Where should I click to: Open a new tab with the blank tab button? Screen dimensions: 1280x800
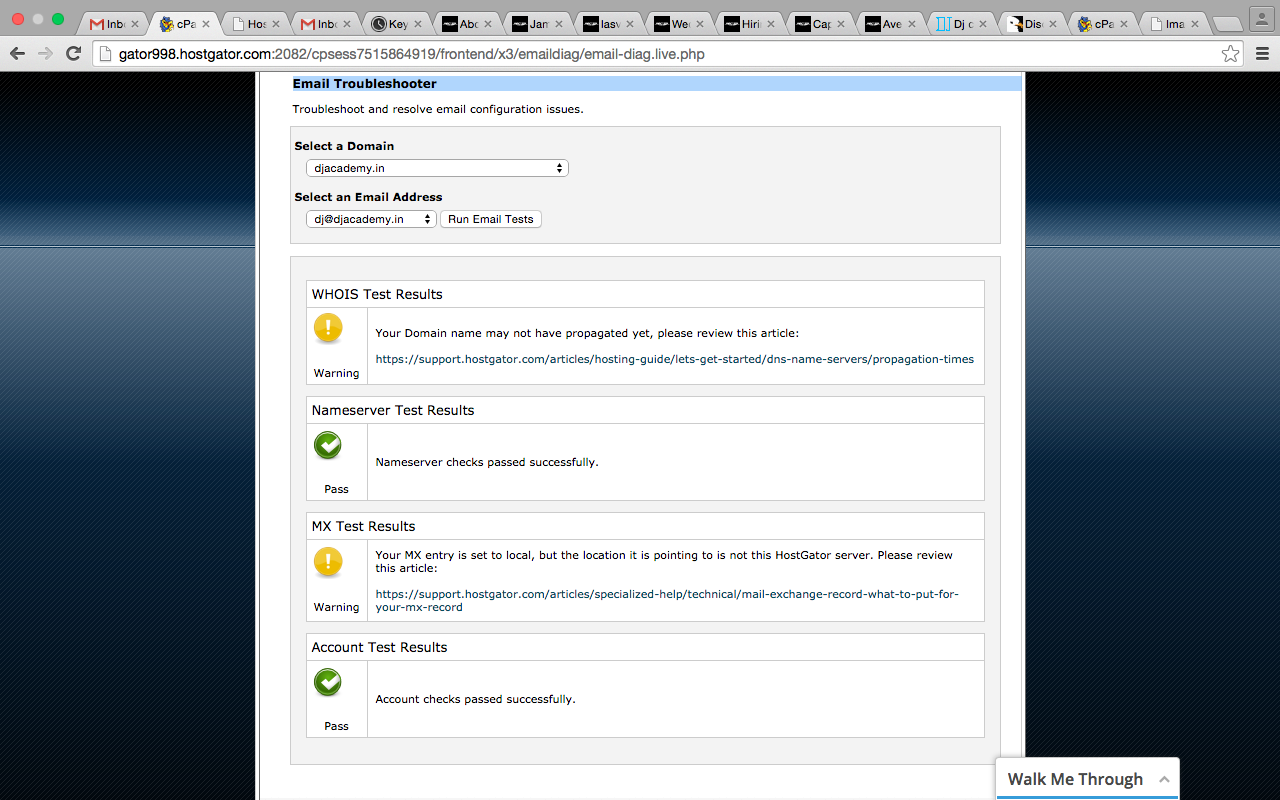coord(1227,25)
